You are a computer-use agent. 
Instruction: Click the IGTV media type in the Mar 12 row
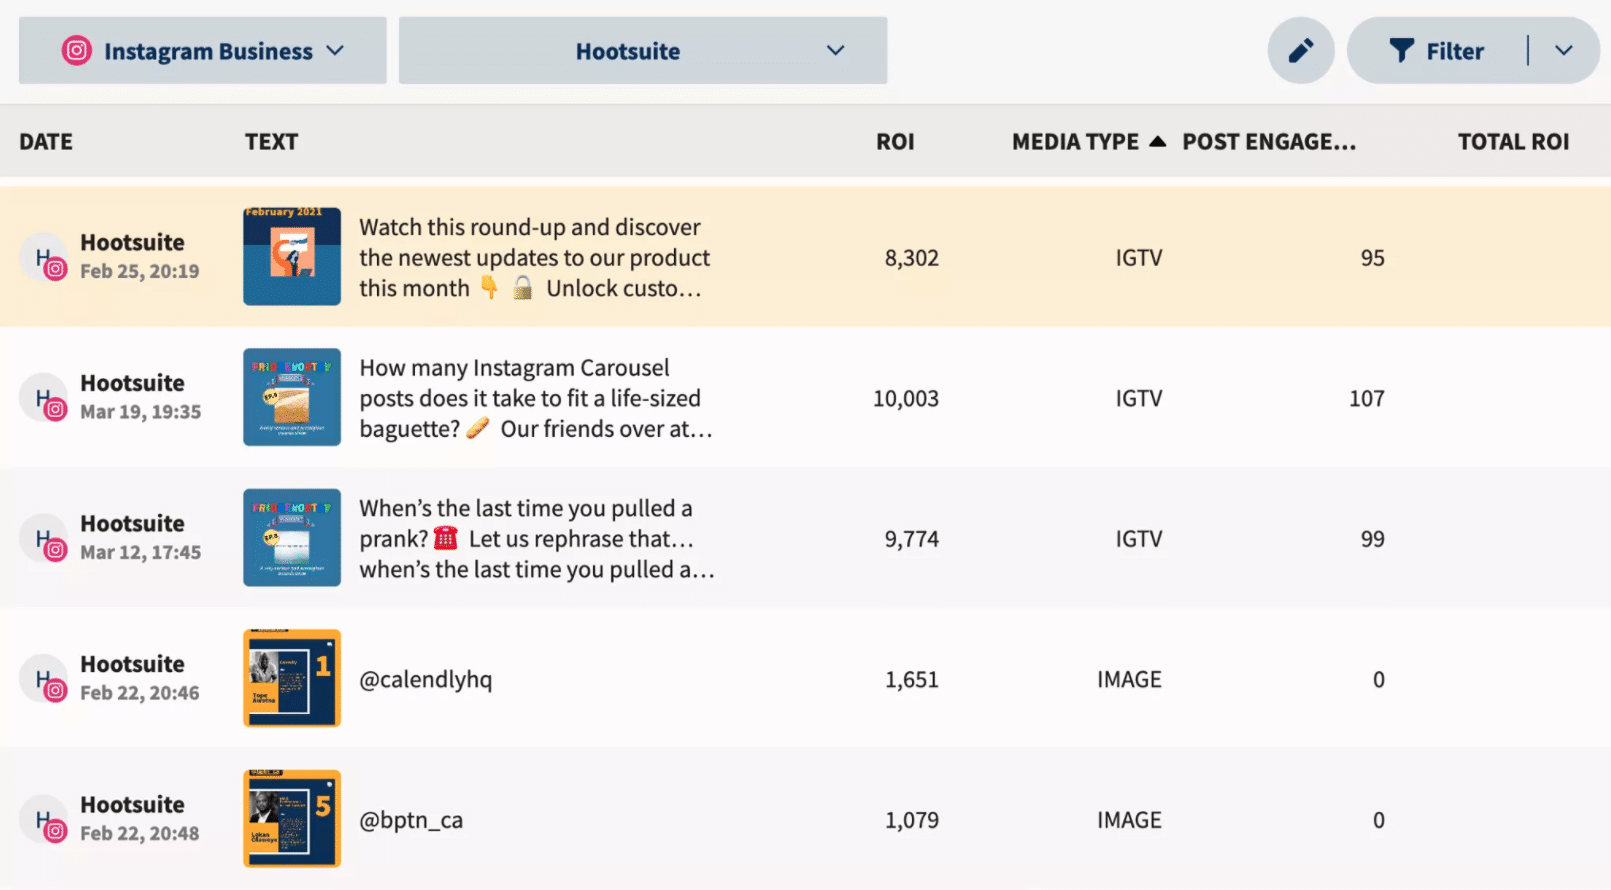pos(1139,539)
